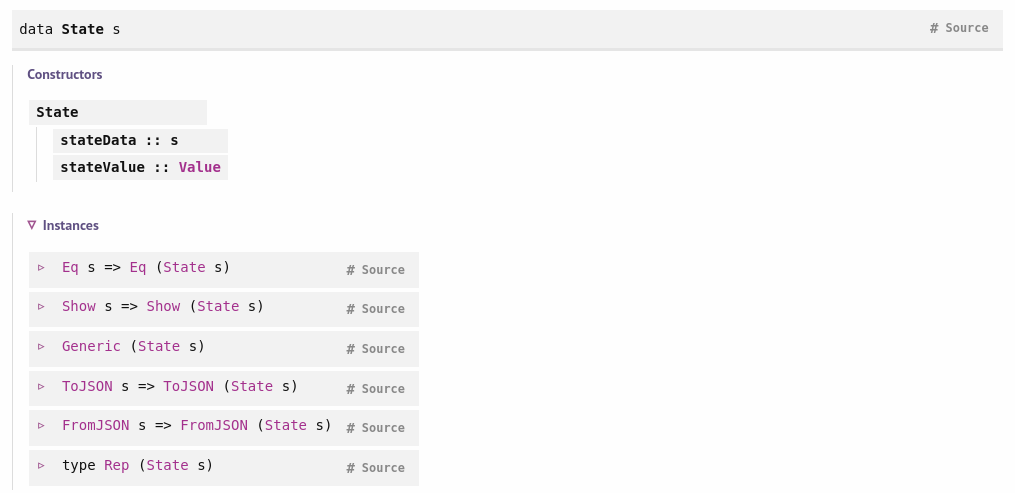The height and width of the screenshot is (493, 1015).
Task: Collapse the Instances section triangle
Action: pyautogui.click(x=32, y=226)
